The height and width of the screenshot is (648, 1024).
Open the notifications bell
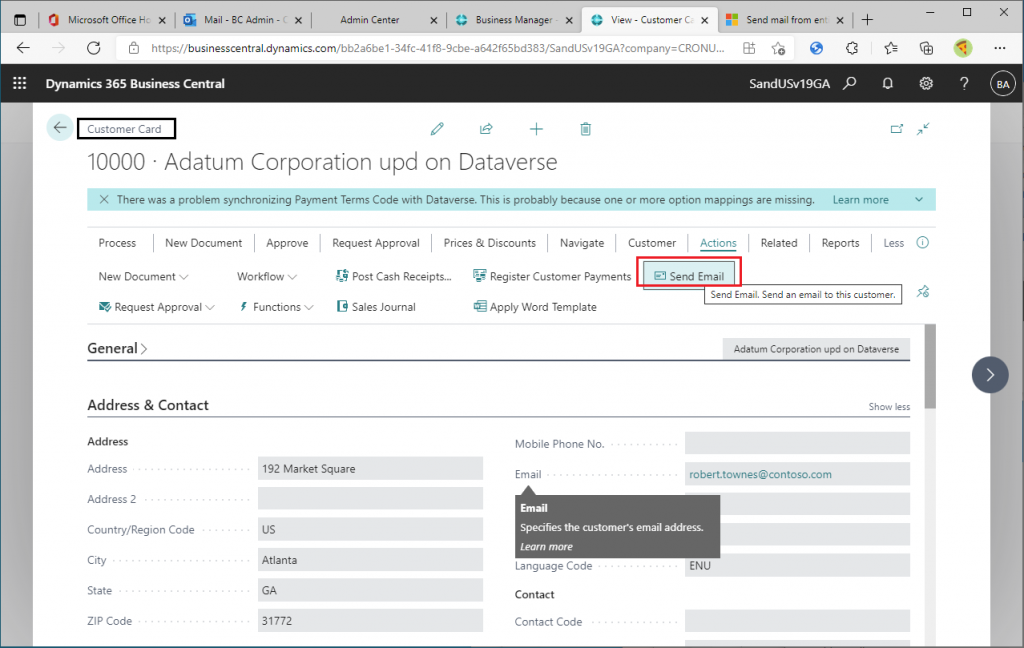point(888,84)
